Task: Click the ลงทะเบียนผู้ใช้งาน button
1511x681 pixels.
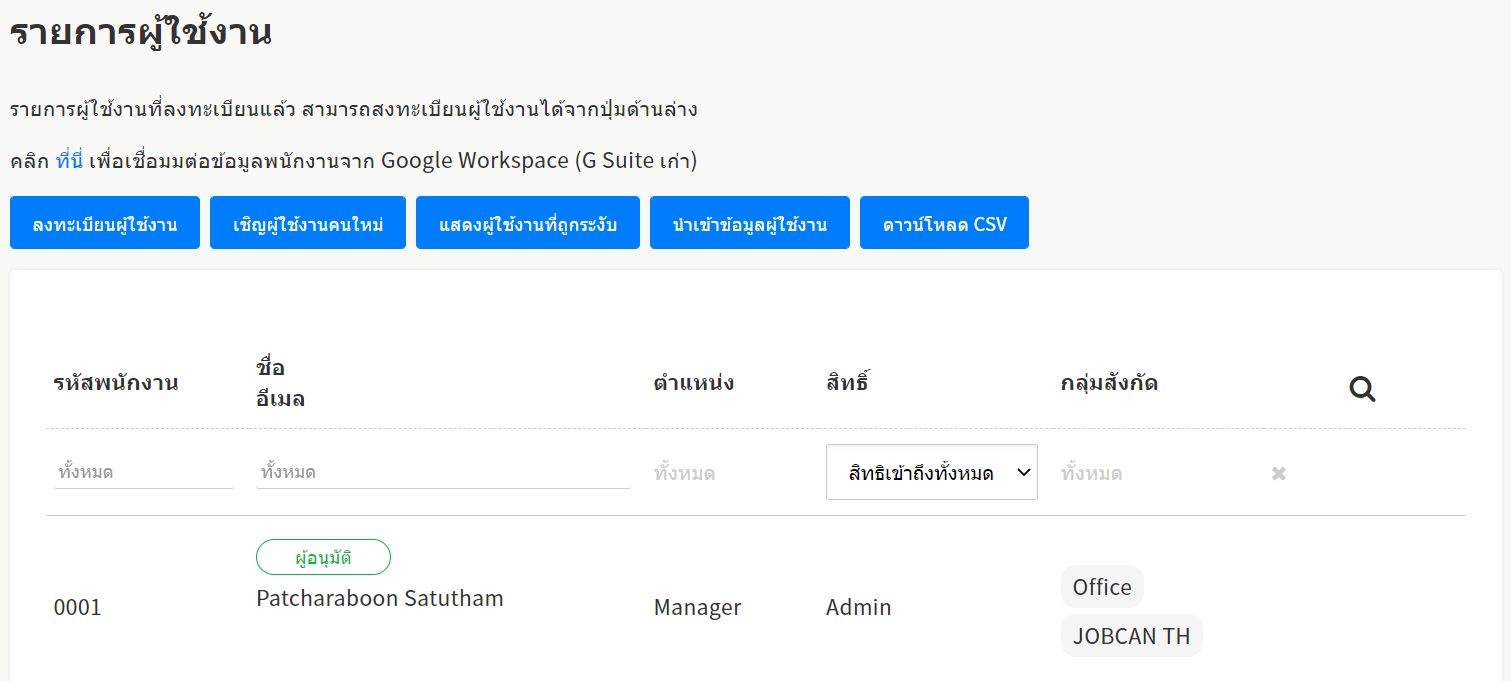Action: [105, 223]
